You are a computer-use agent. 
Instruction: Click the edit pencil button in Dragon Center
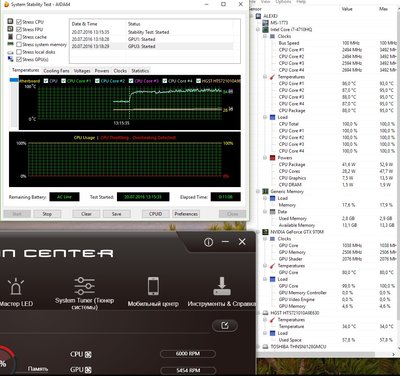click(225, 325)
